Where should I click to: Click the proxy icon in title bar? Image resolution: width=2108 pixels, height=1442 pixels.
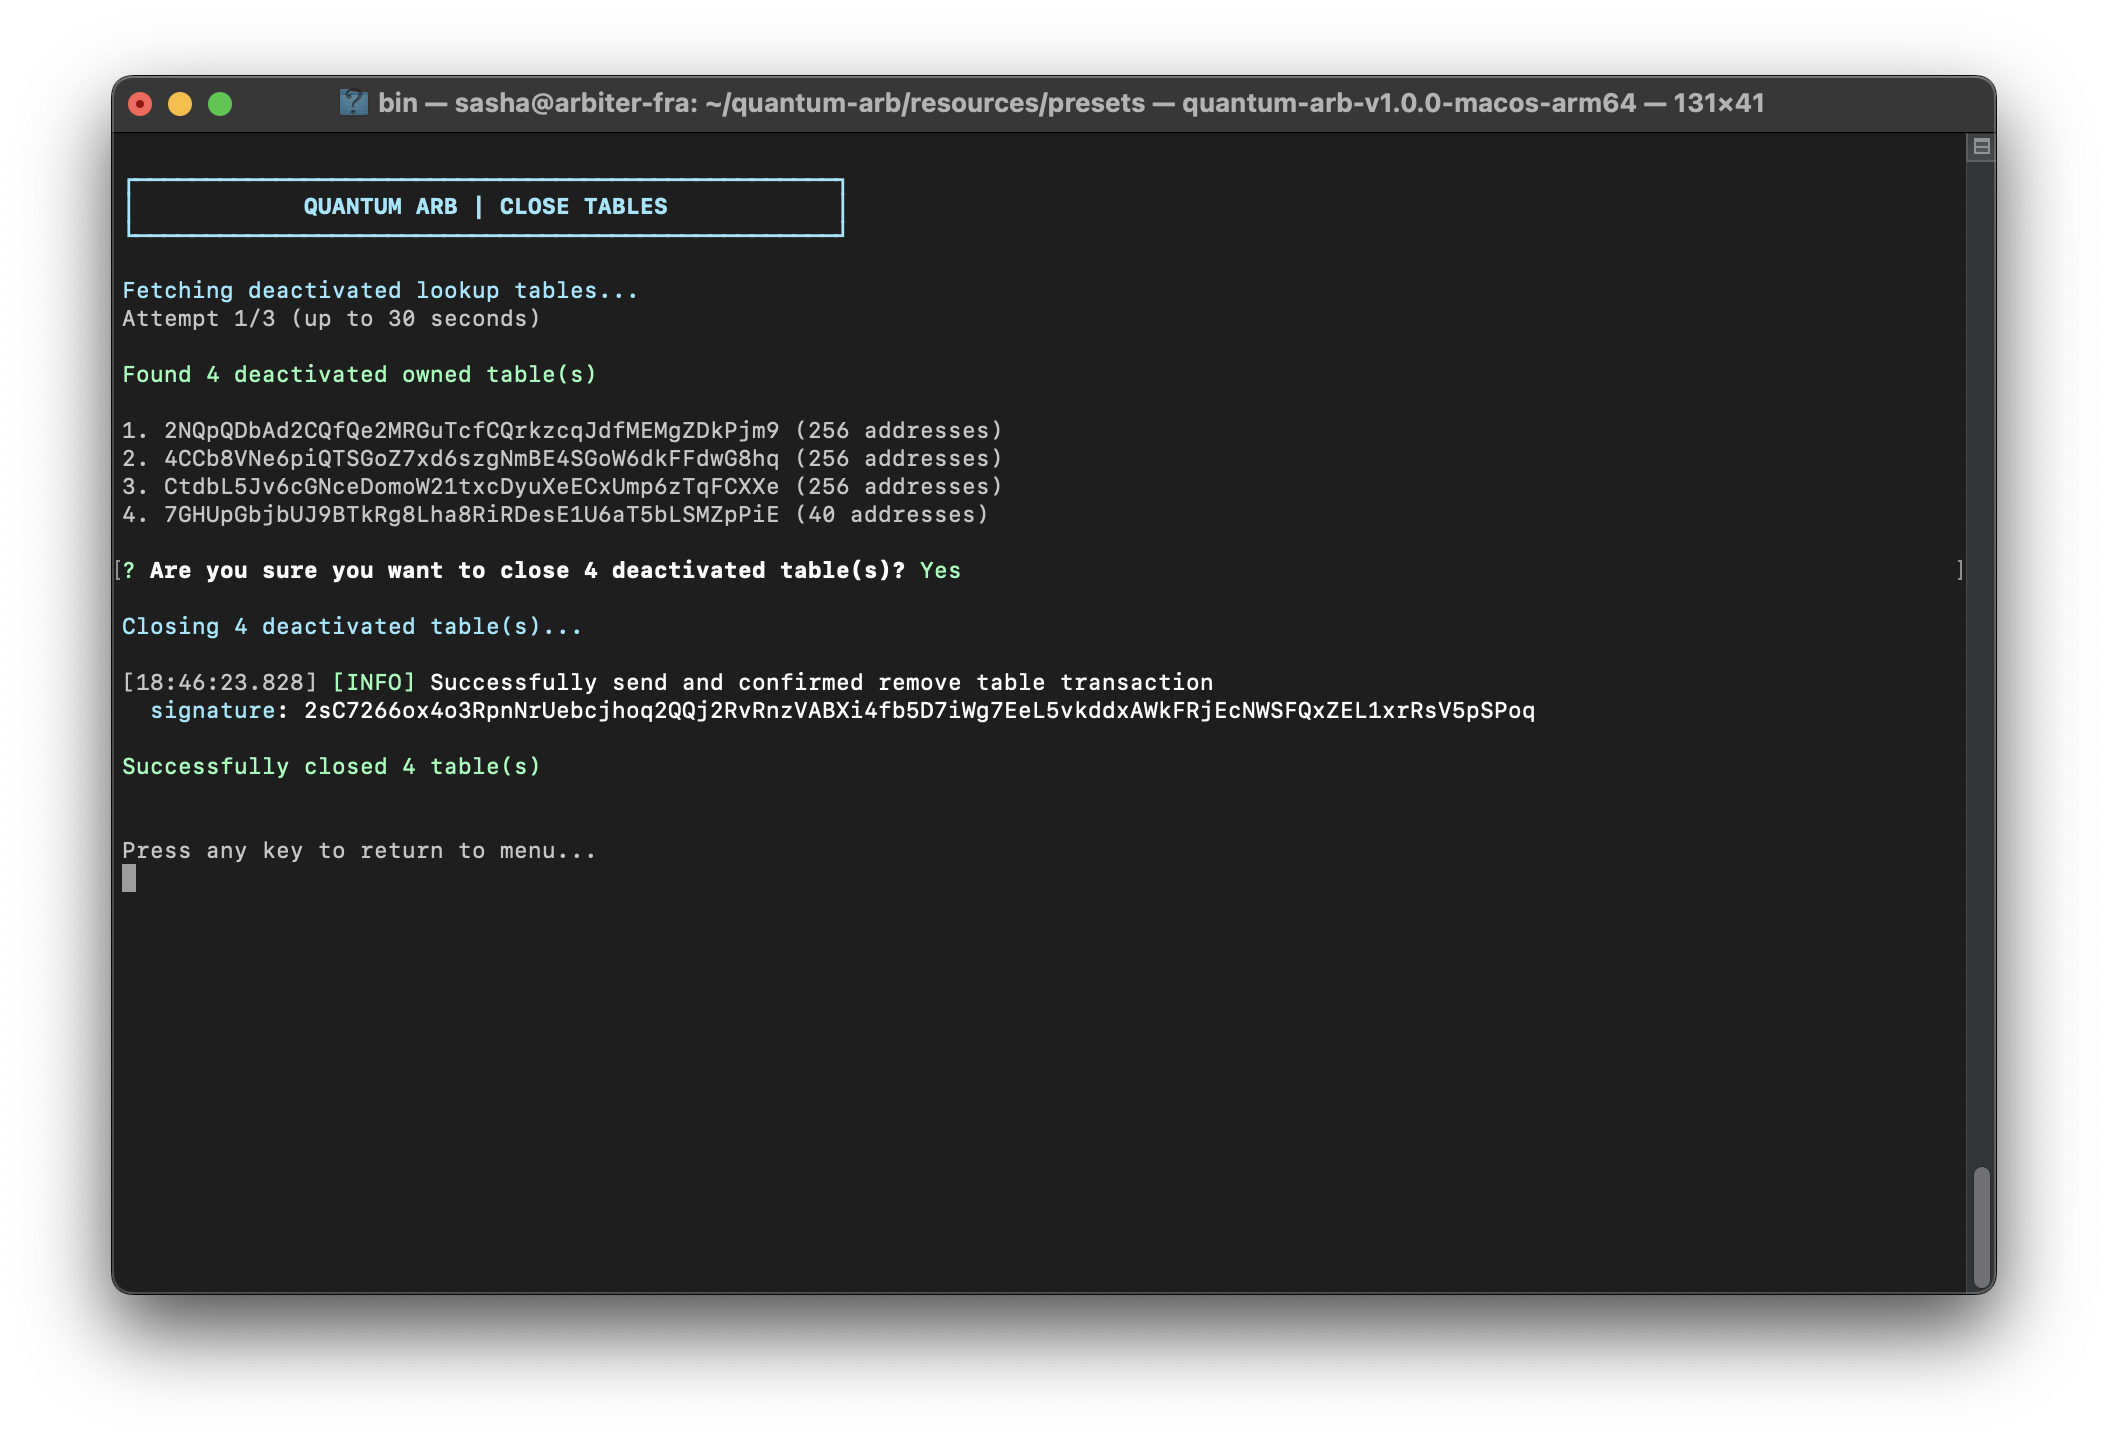tap(353, 102)
